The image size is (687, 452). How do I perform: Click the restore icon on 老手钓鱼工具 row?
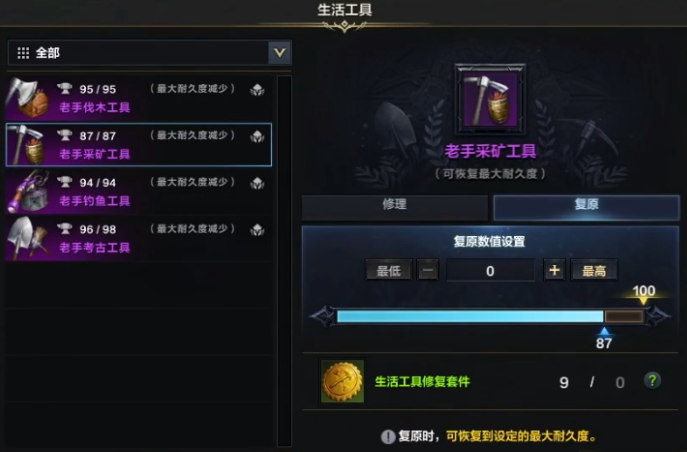(257, 183)
